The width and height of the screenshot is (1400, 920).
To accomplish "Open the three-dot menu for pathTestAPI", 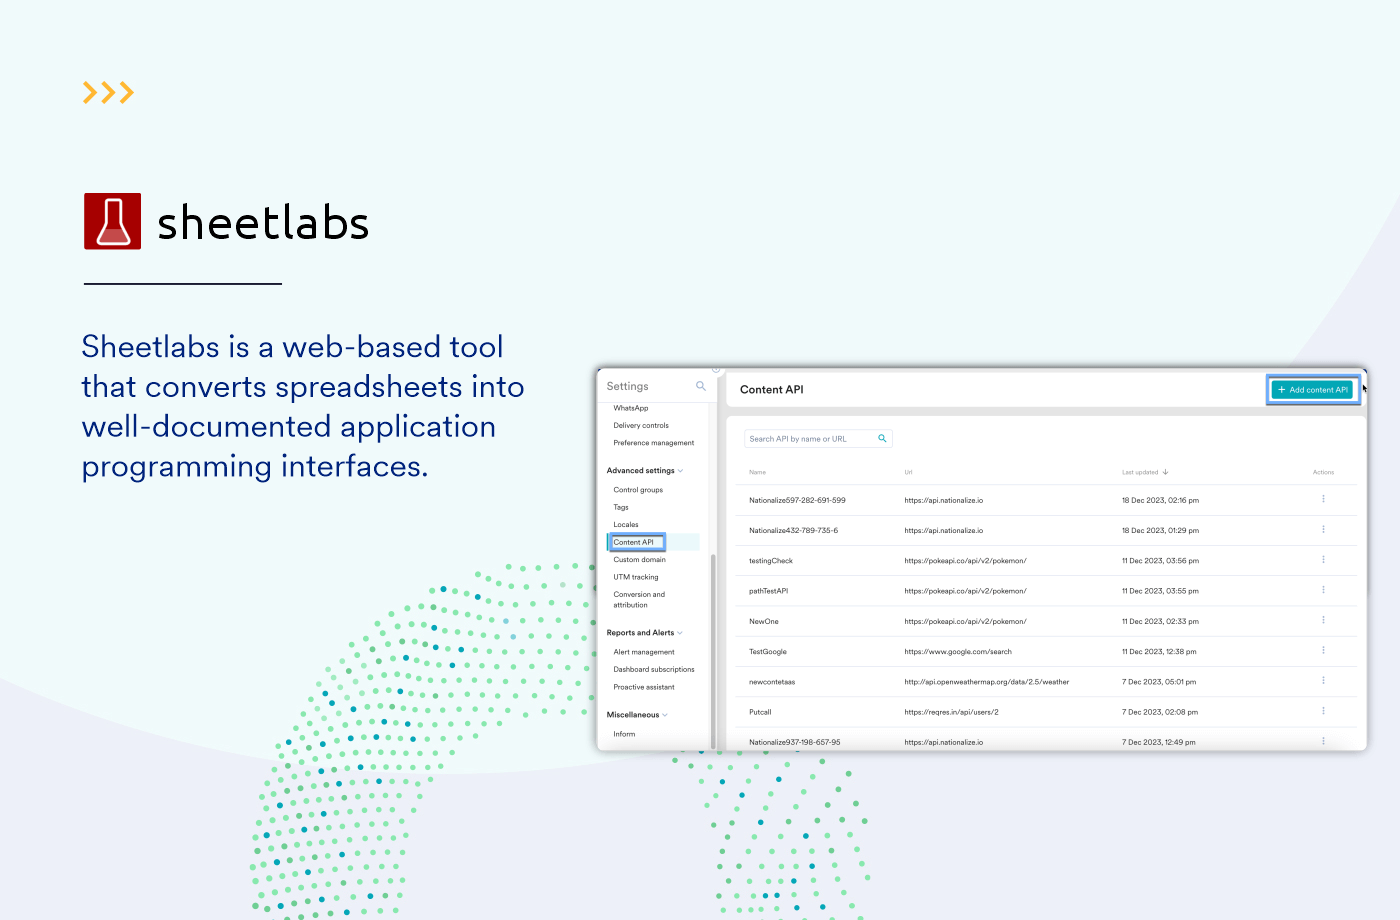I will (x=1323, y=590).
